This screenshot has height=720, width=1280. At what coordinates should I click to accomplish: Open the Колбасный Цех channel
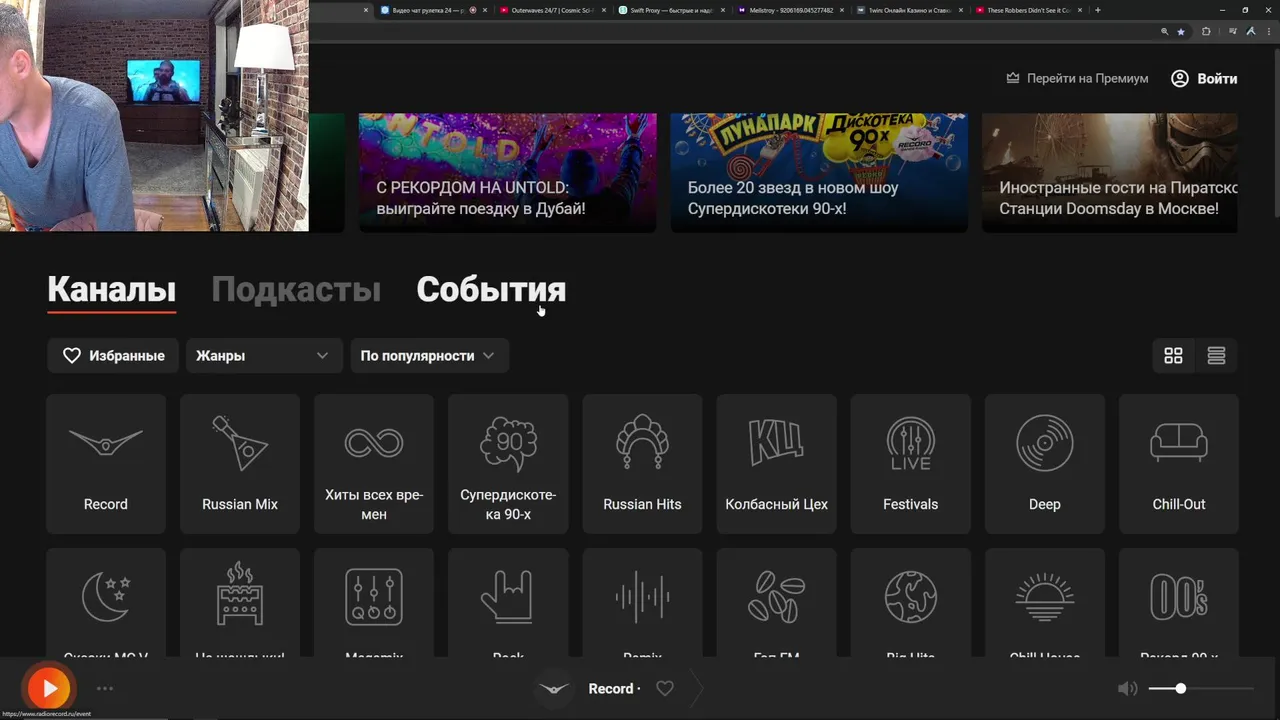point(776,463)
